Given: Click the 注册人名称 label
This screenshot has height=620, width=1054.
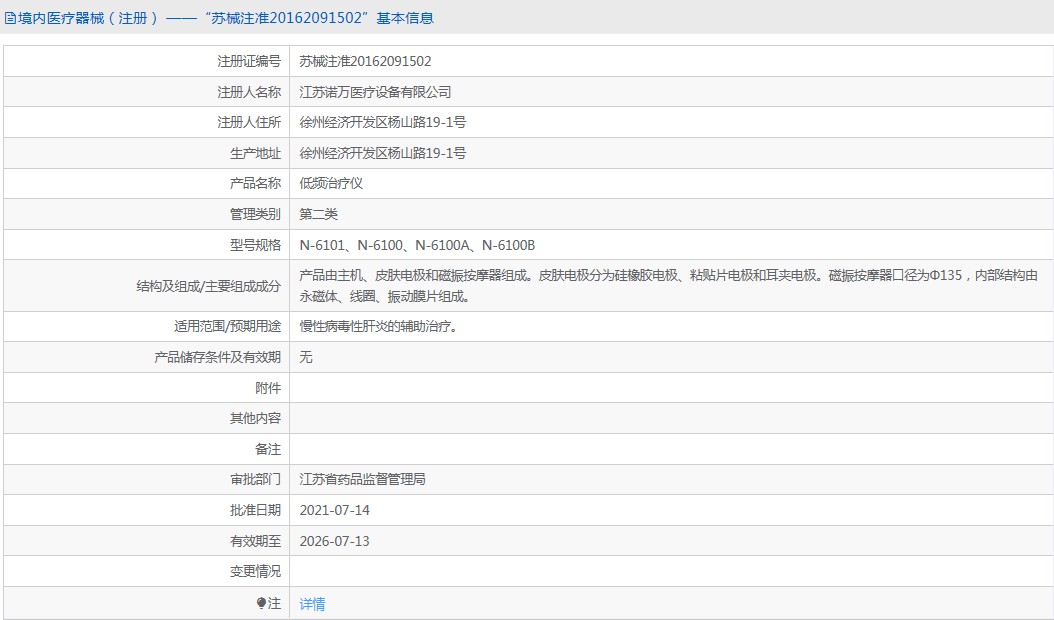Looking at the screenshot, I should click(x=249, y=92).
